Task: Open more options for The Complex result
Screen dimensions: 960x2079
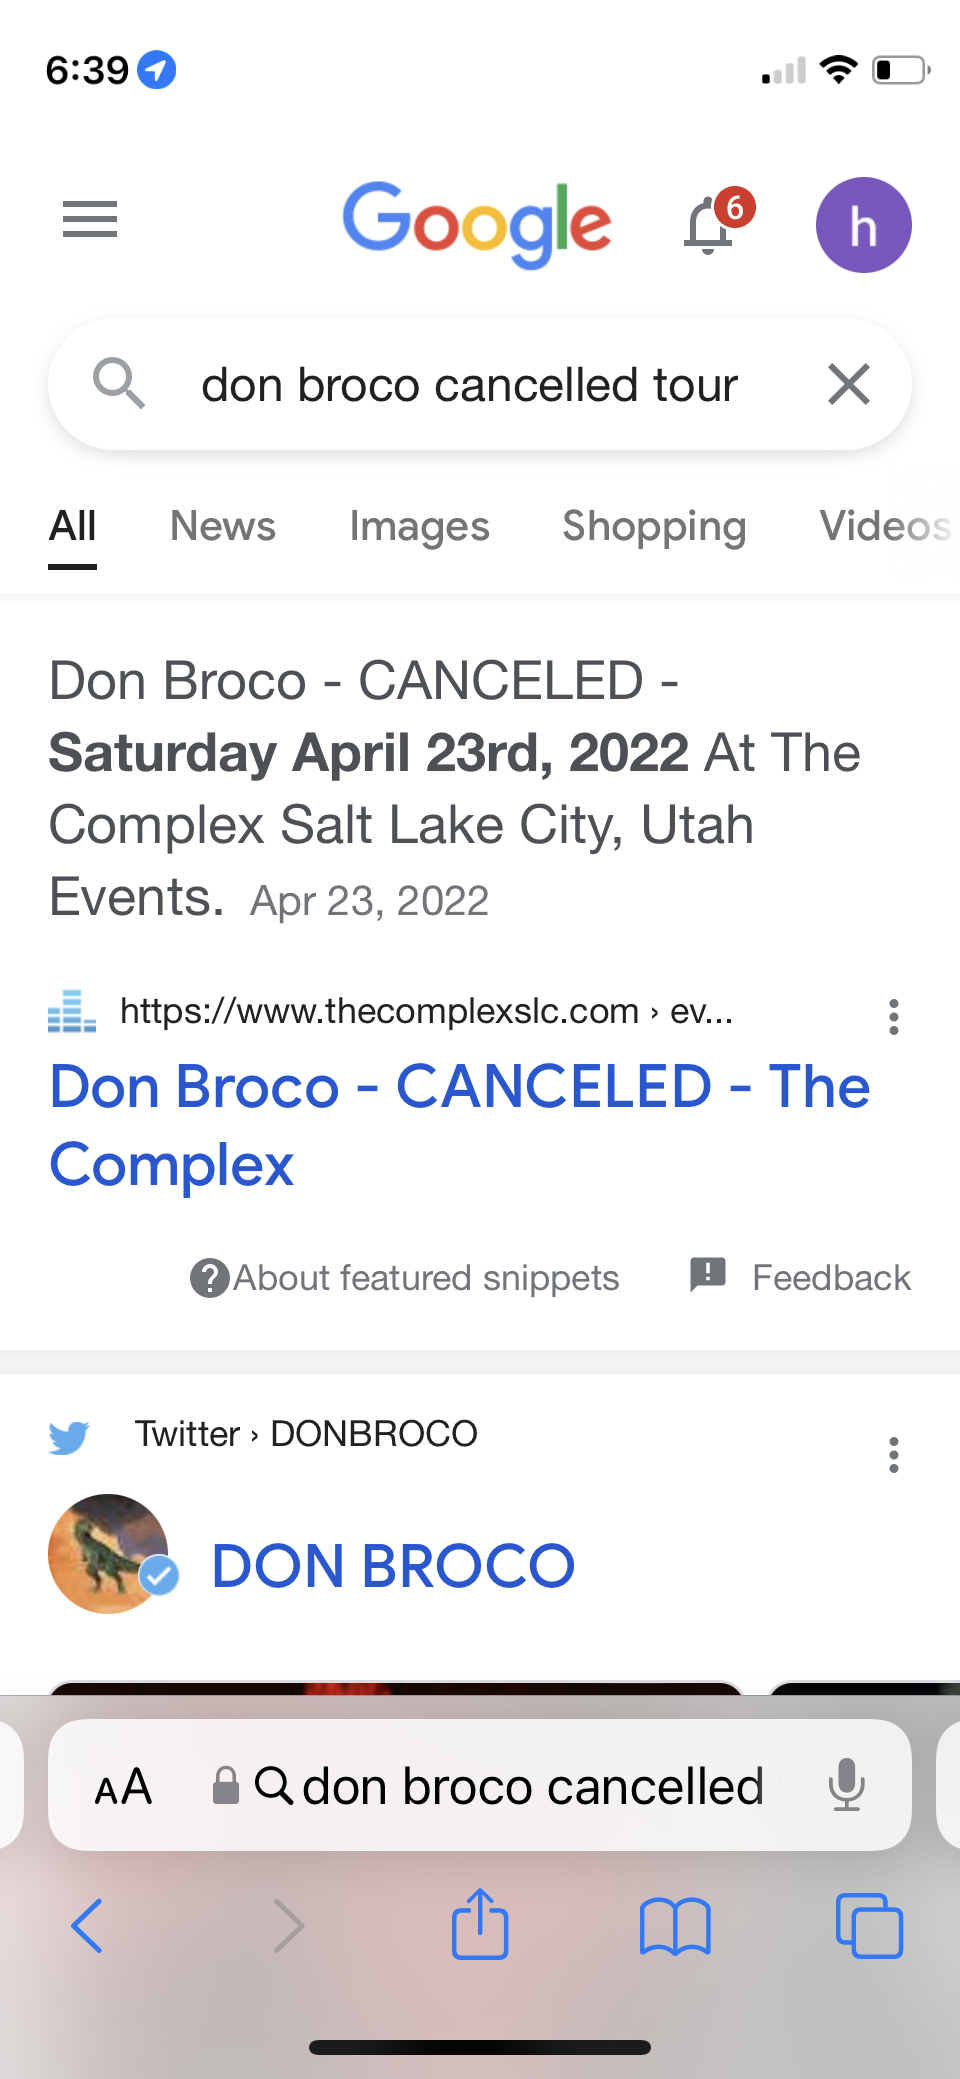Action: pyautogui.click(x=894, y=1017)
